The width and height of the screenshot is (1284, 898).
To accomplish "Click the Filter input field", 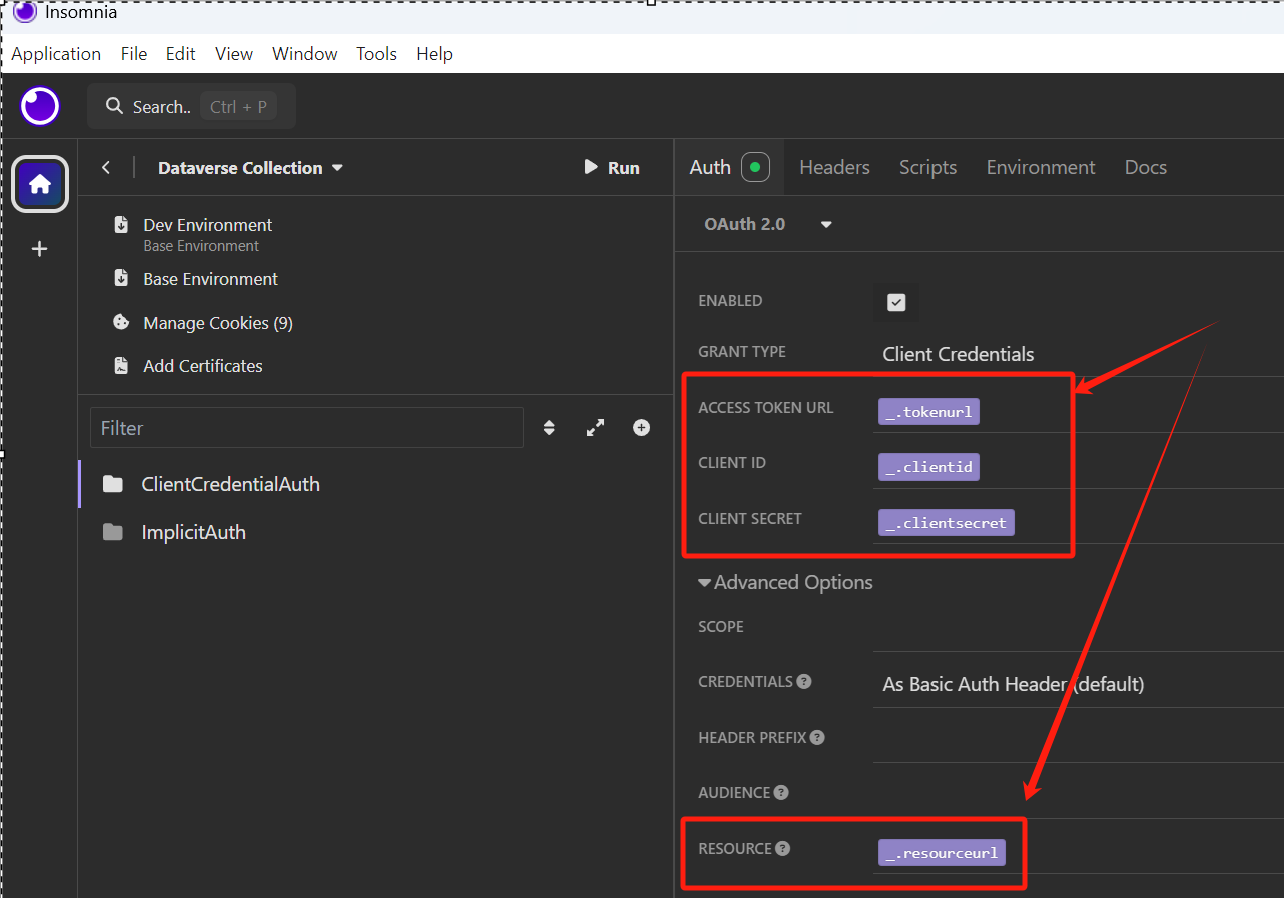I will 307,428.
